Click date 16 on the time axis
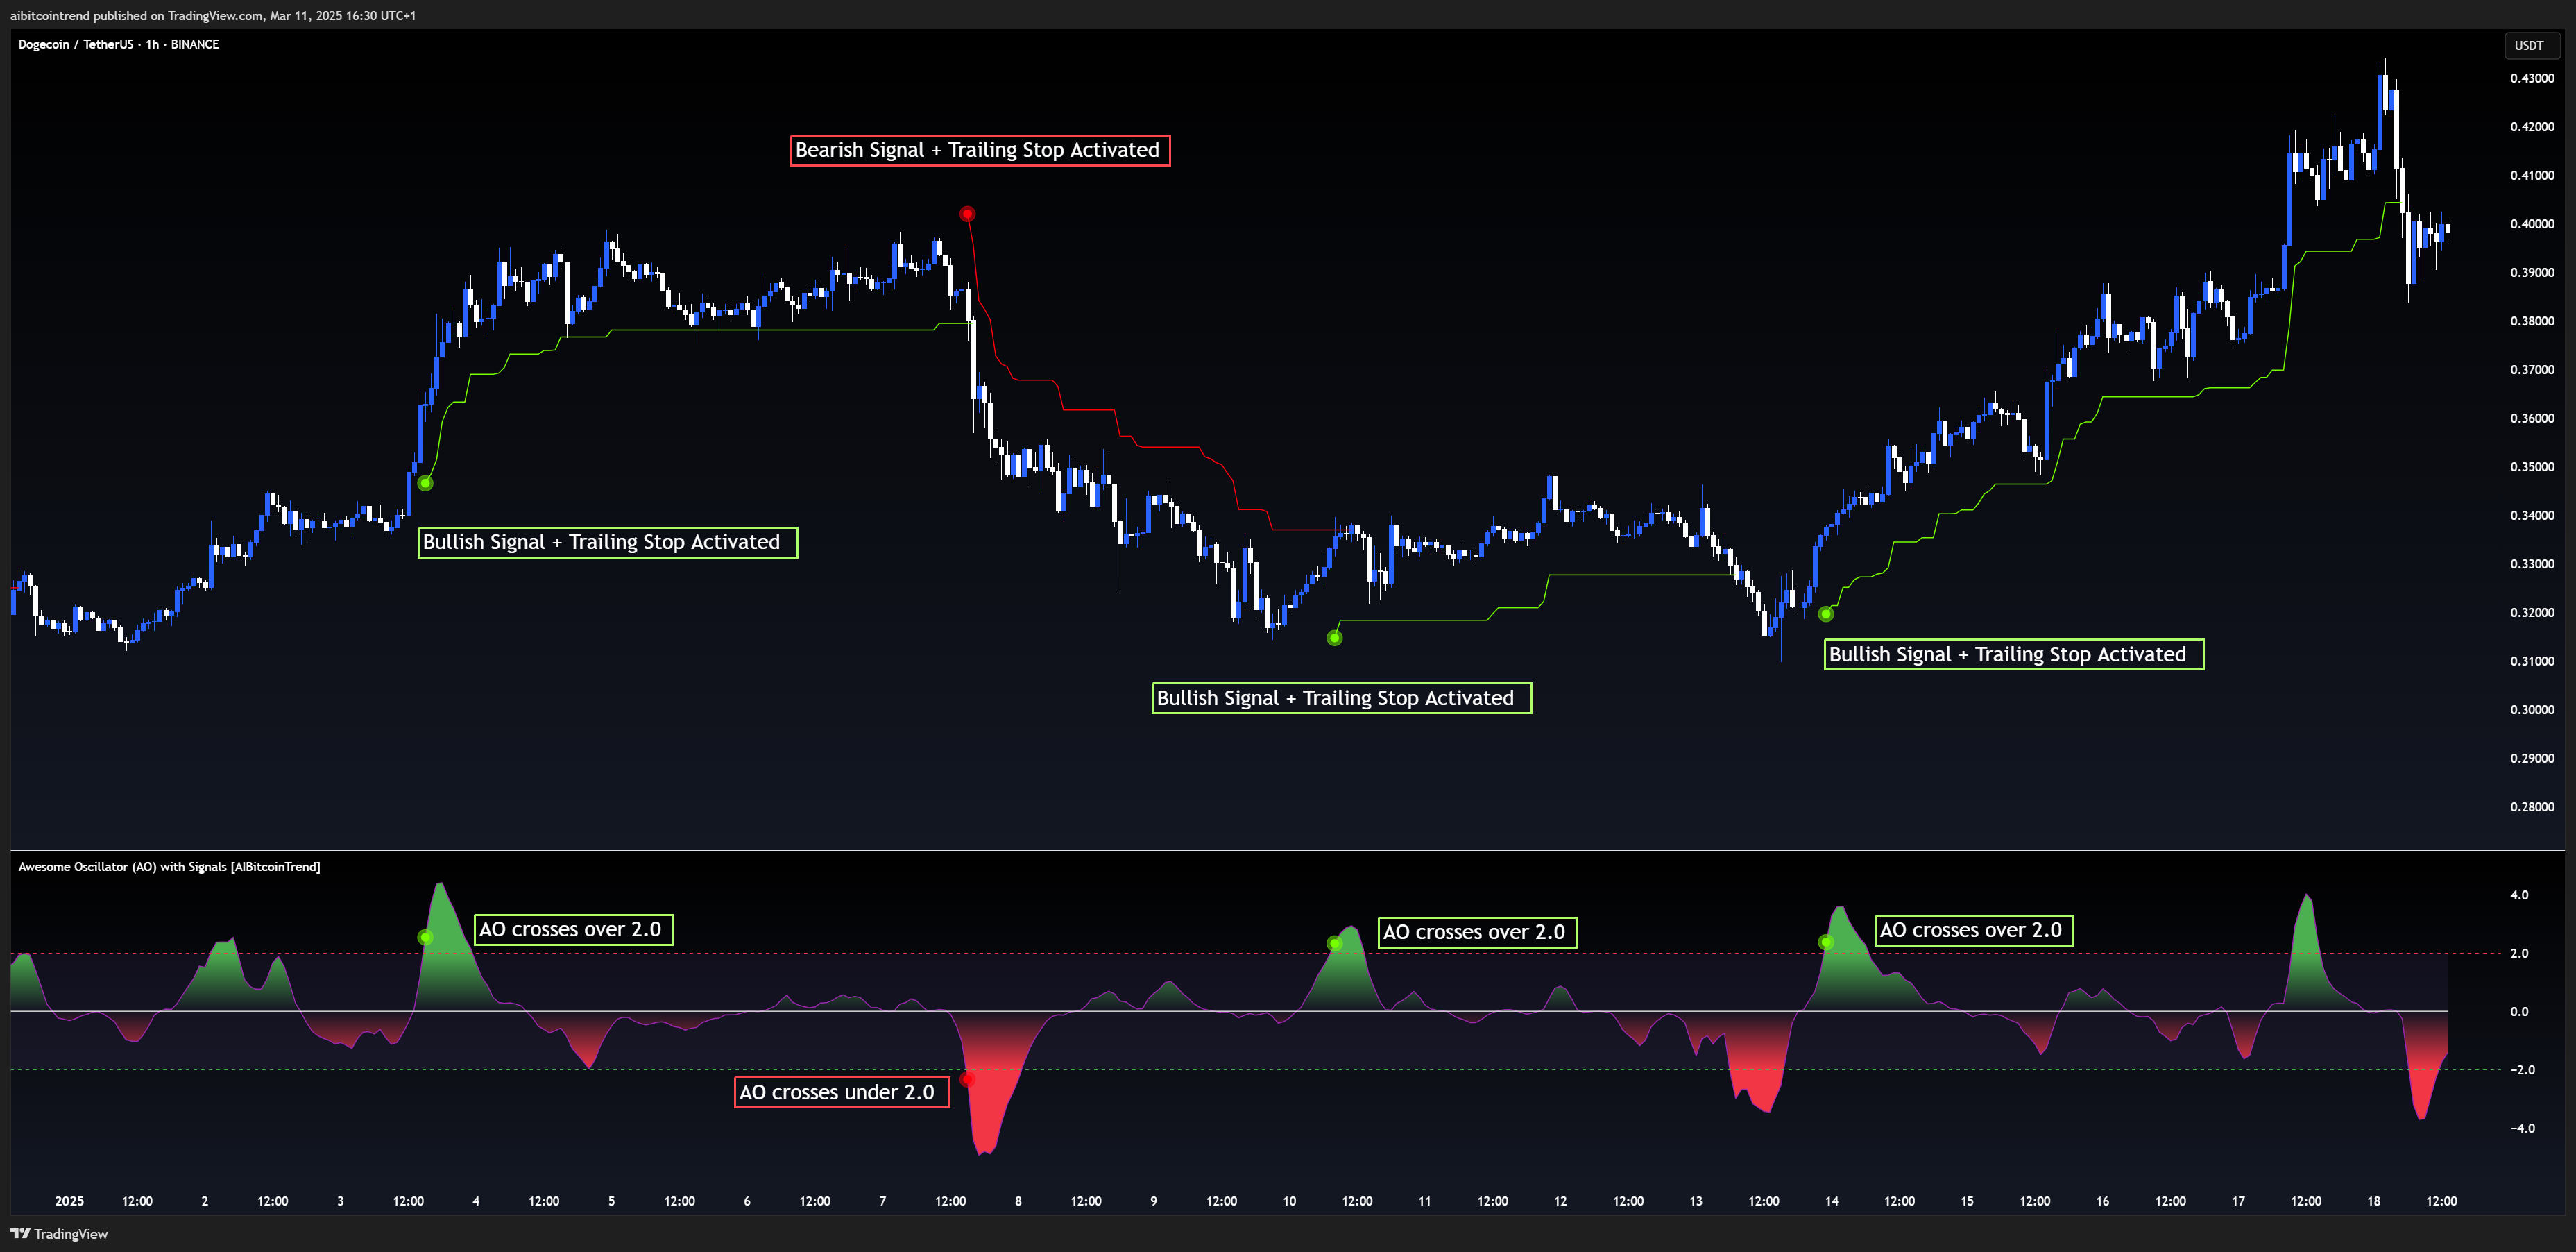The image size is (2576, 1252). tap(2102, 1201)
